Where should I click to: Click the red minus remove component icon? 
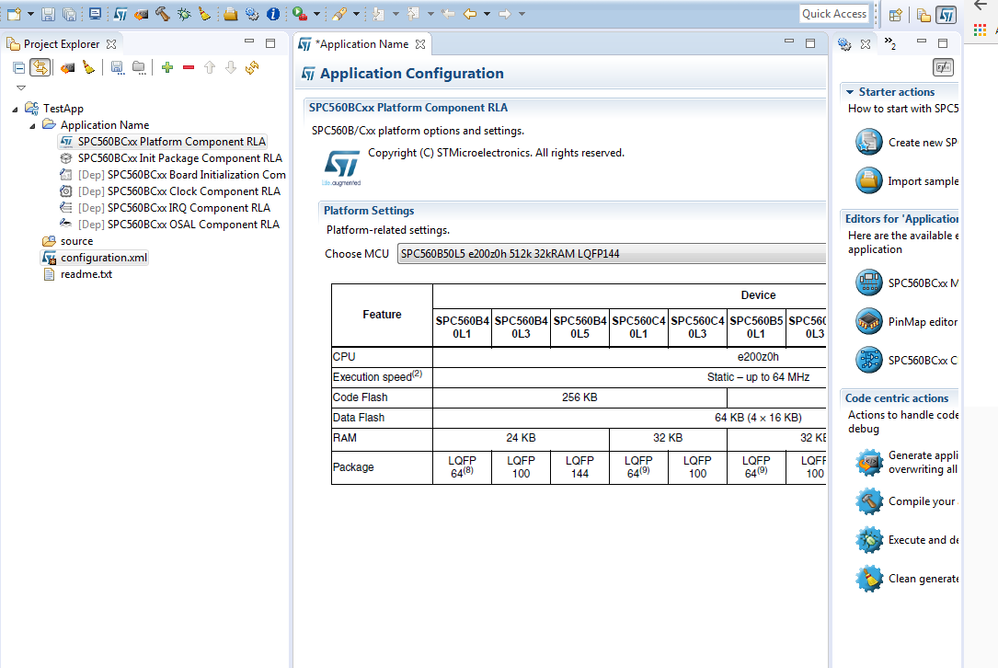188,67
